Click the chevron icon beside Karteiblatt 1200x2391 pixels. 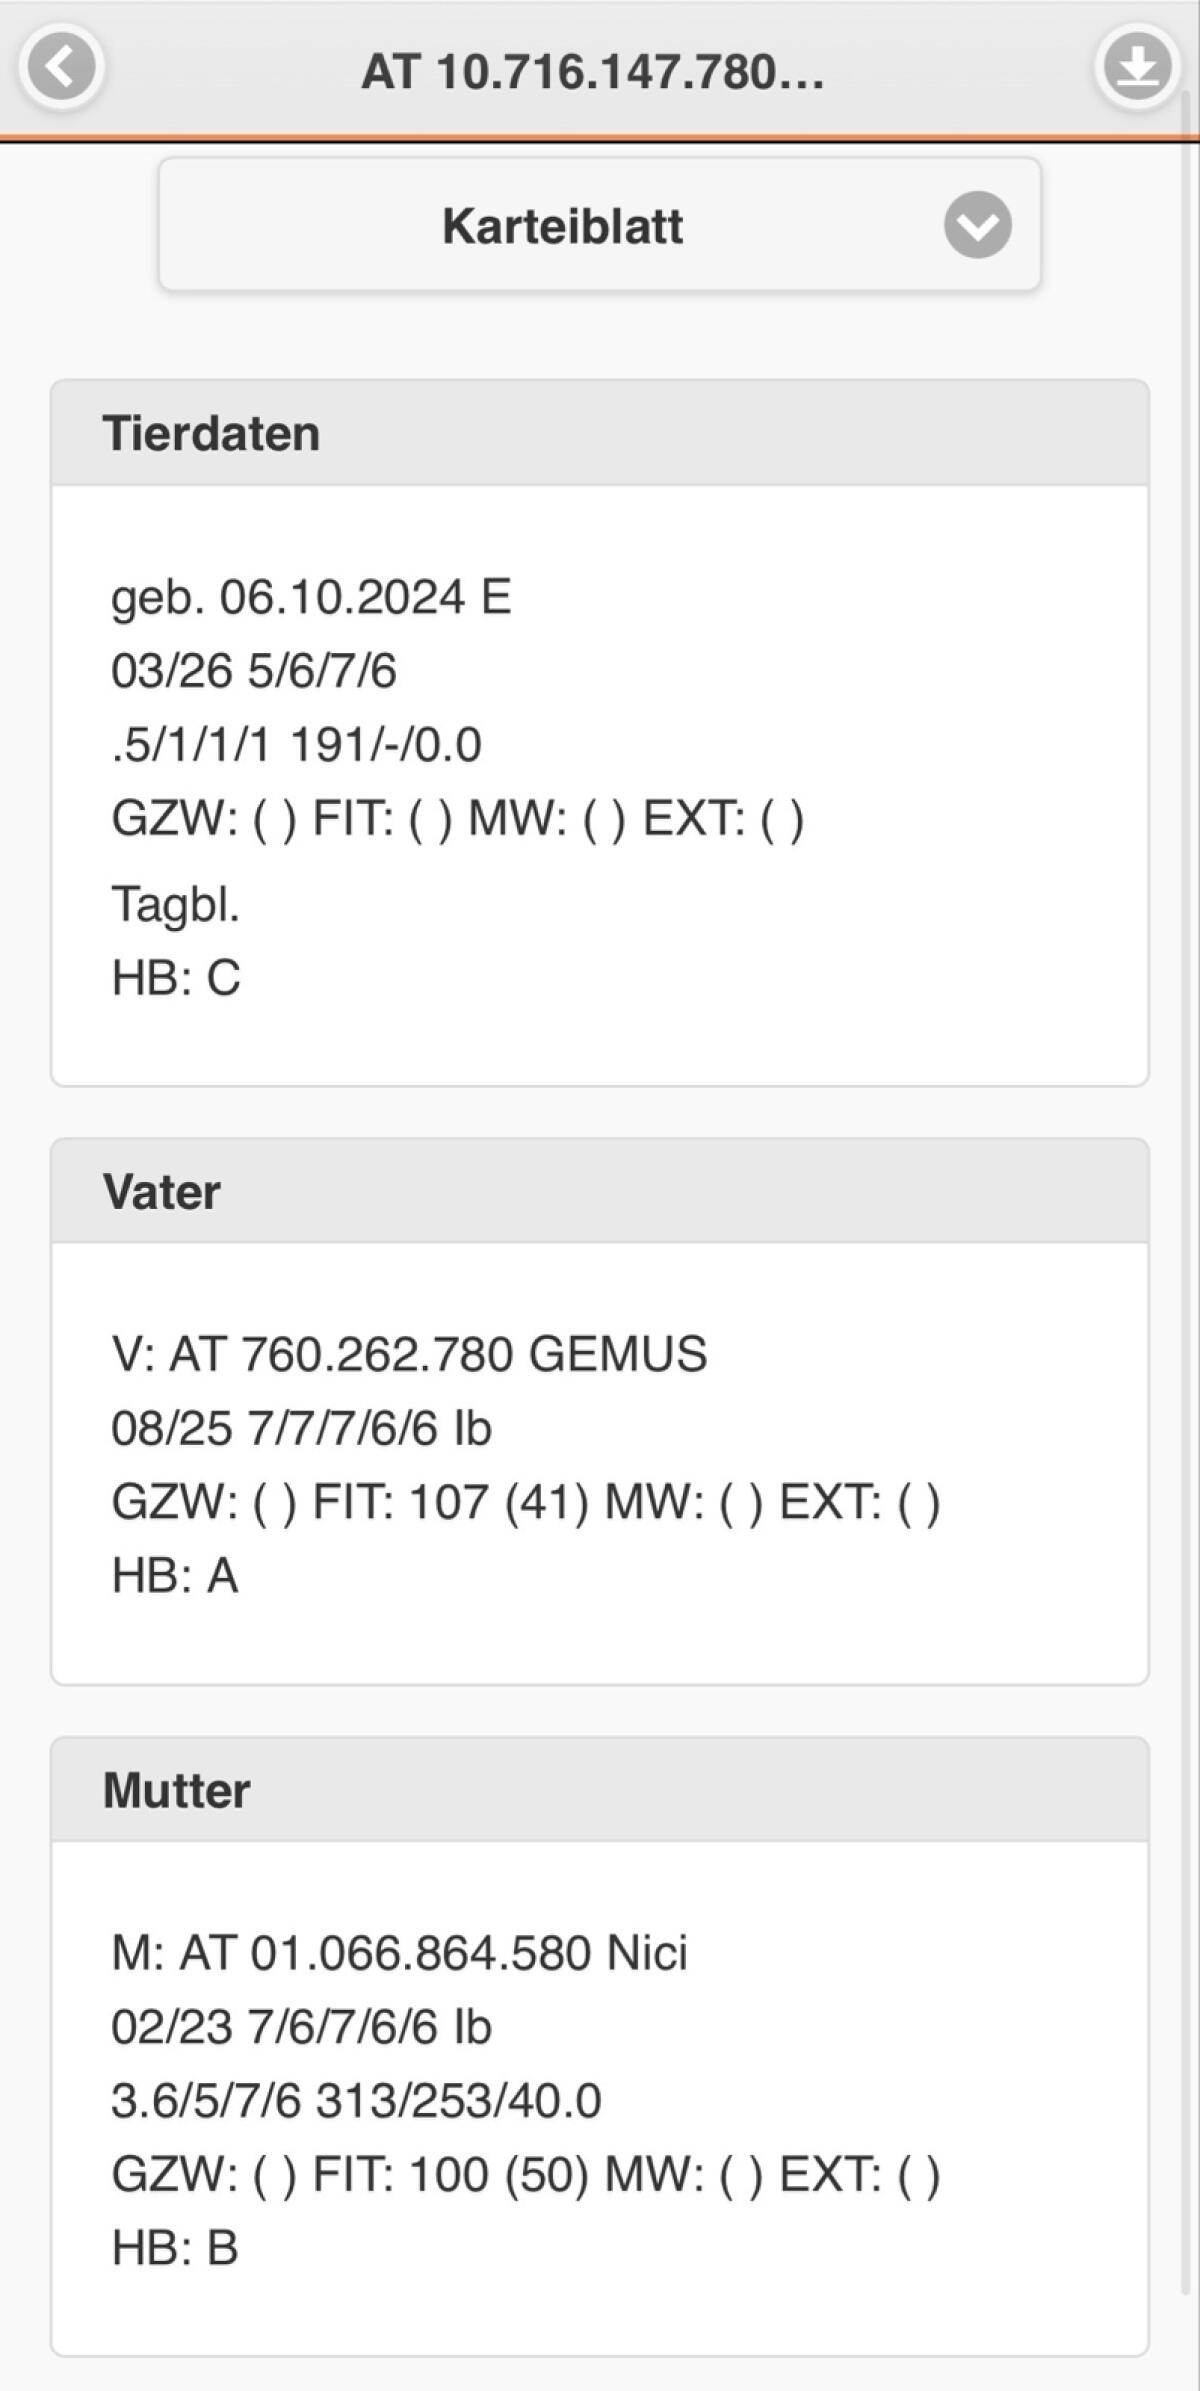[x=977, y=225]
